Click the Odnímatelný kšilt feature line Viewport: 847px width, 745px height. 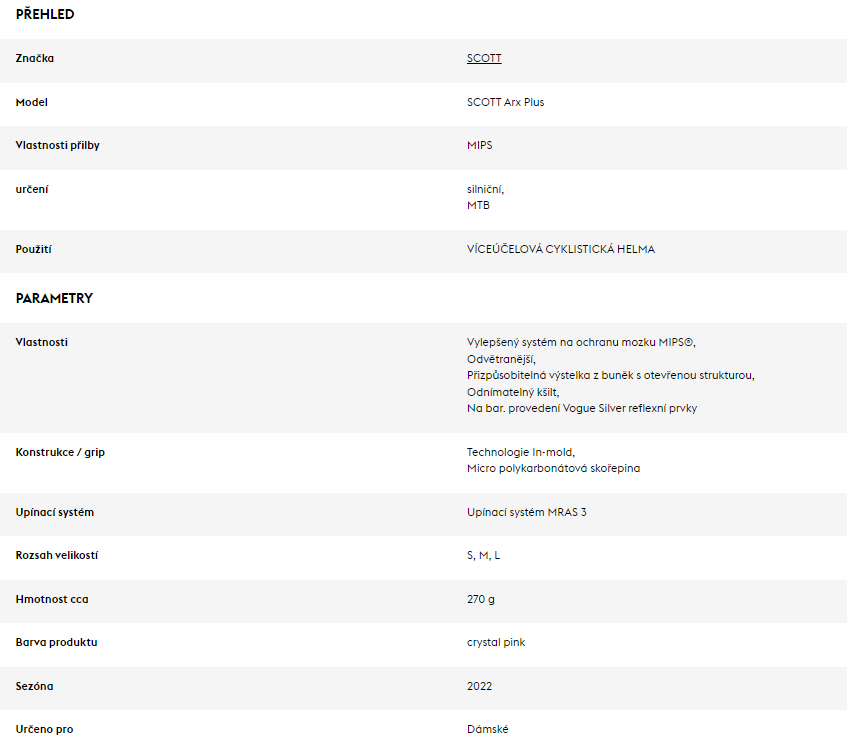click(x=513, y=392)
